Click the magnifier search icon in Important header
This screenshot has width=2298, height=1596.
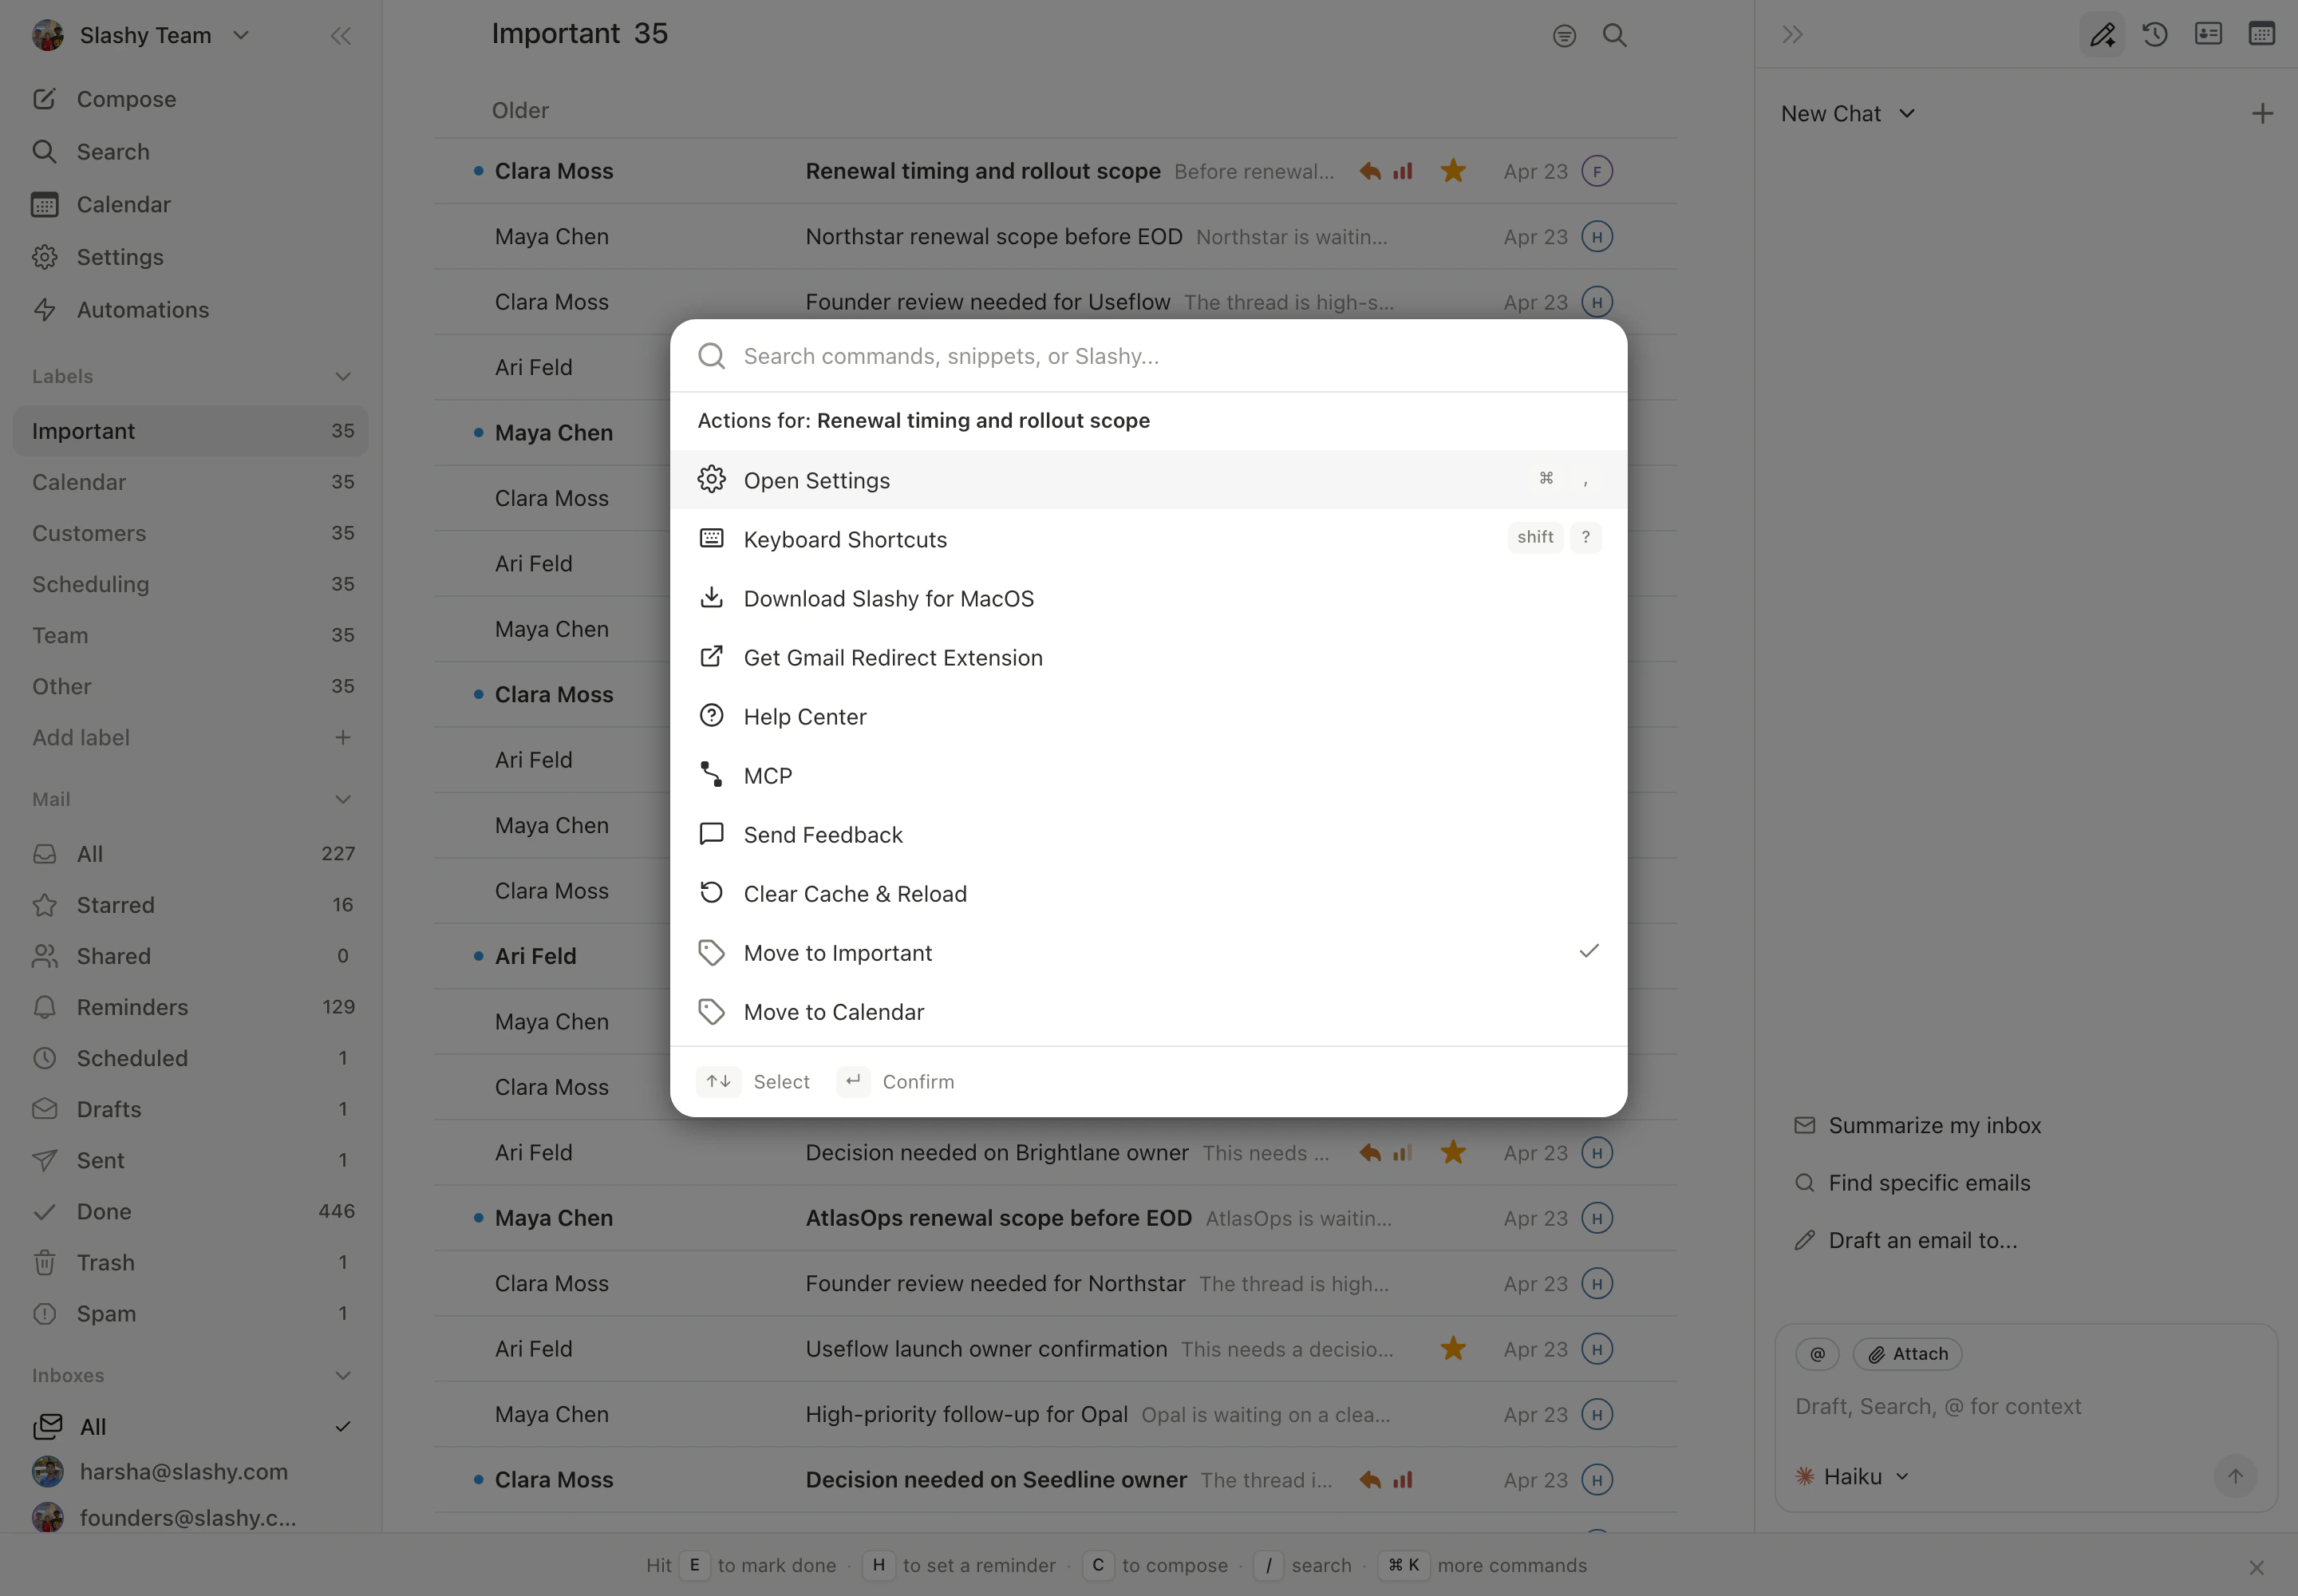[x=1614, y=36]
